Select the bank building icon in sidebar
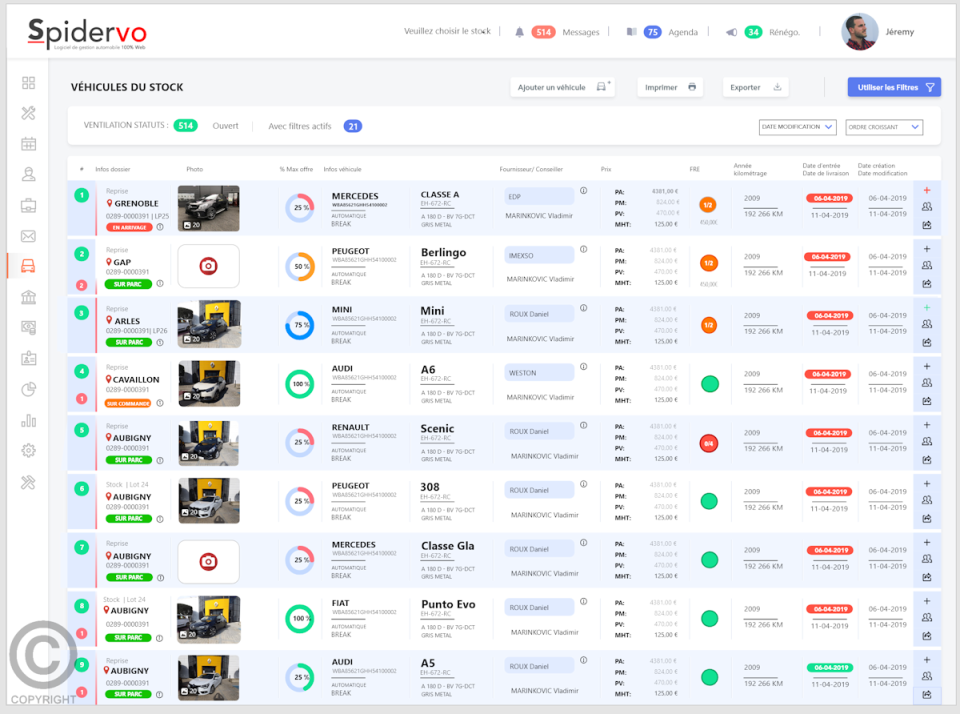 tap(28, 297)
